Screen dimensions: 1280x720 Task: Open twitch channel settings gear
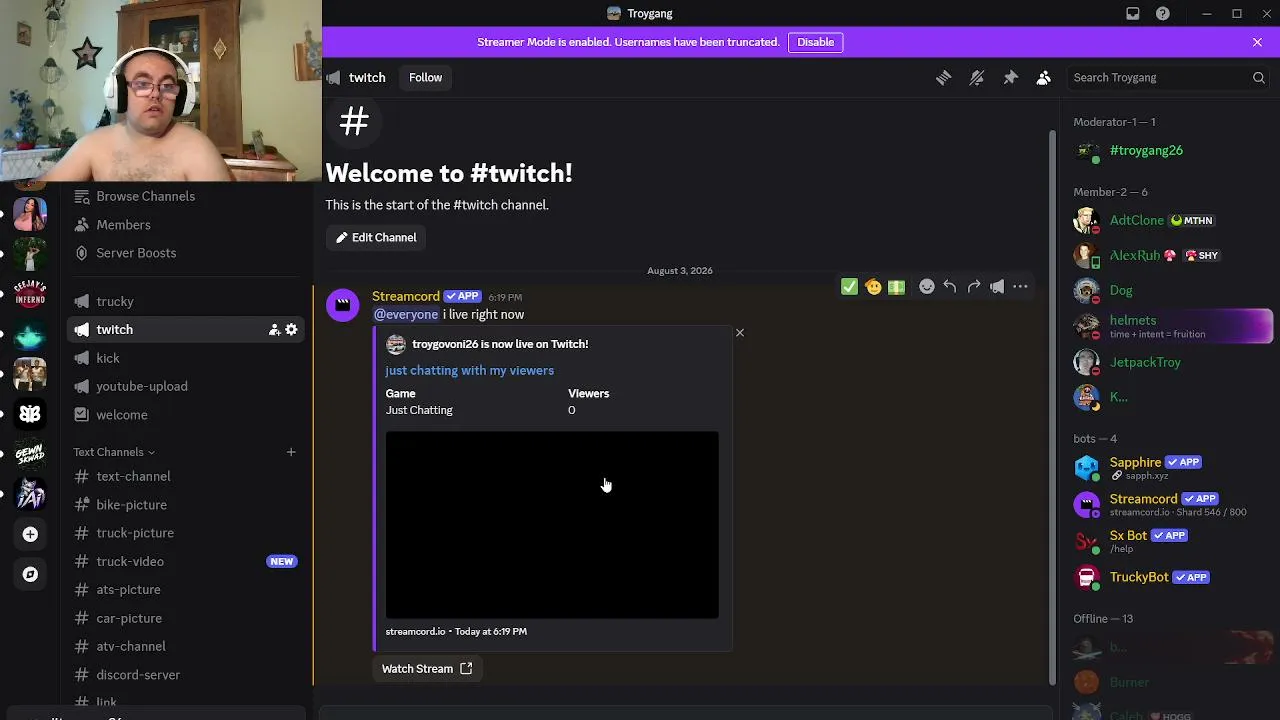(x=291, y=330)
